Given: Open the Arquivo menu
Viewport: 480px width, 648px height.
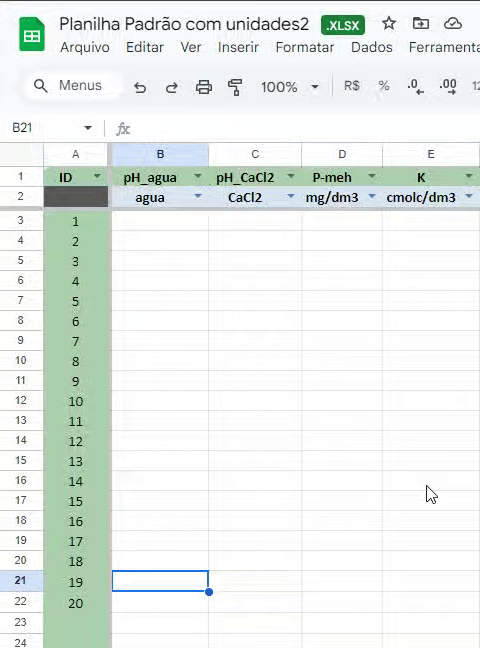Looking at the screenshot, I should tap(85, 47).
